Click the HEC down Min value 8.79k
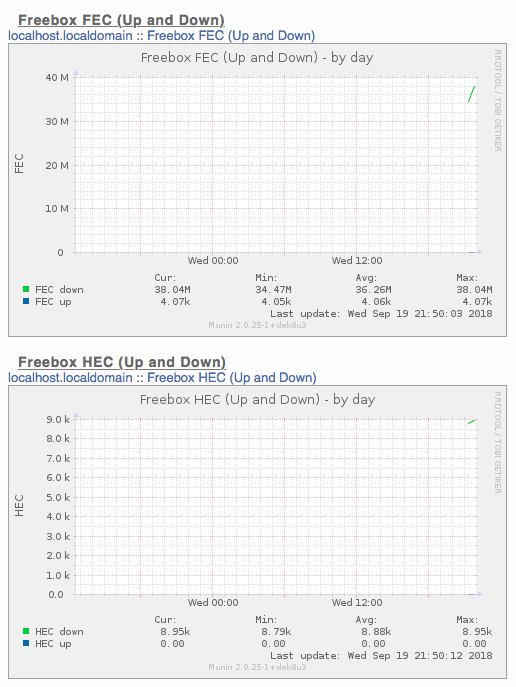Image resolution: width=516 pixels, height=687 pixels. [x=276, y=632]
